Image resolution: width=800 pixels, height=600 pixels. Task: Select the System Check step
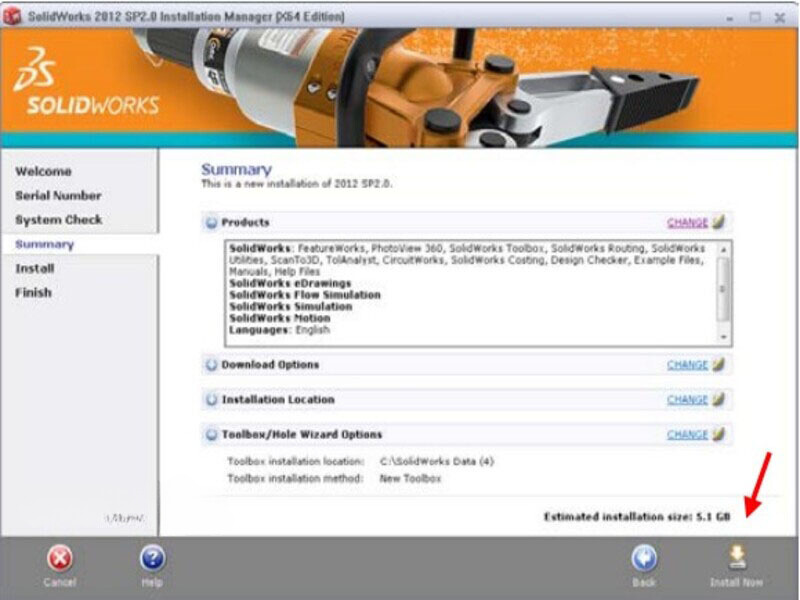(x=59, y=220)
